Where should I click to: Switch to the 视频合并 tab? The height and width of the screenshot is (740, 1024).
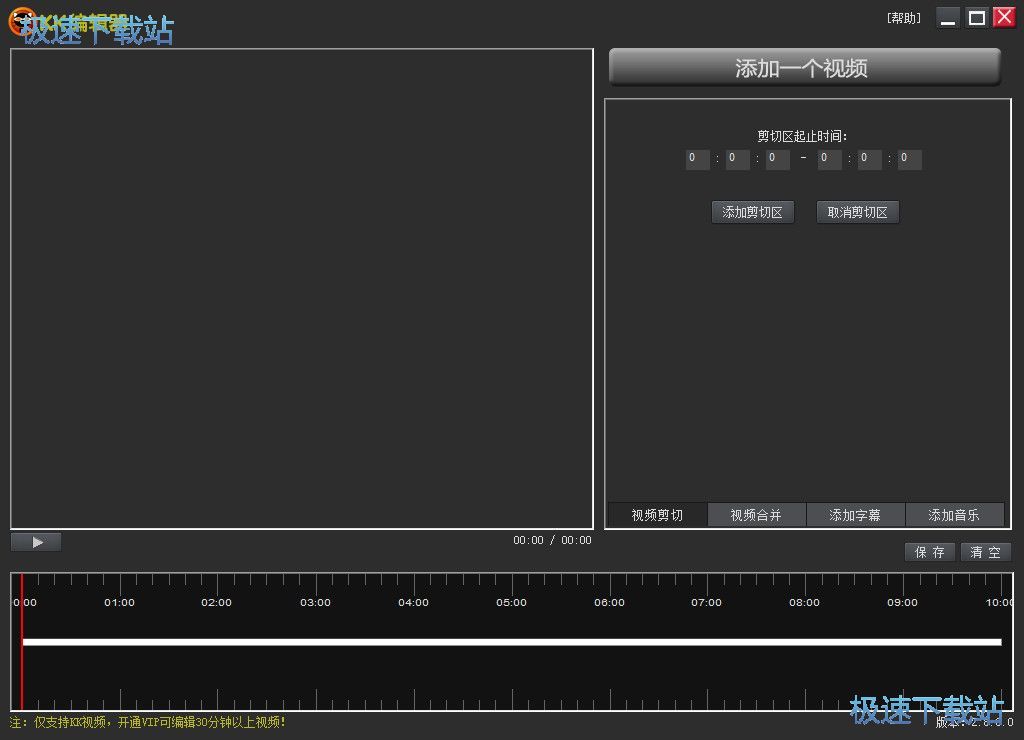click(x=756, y=515)
